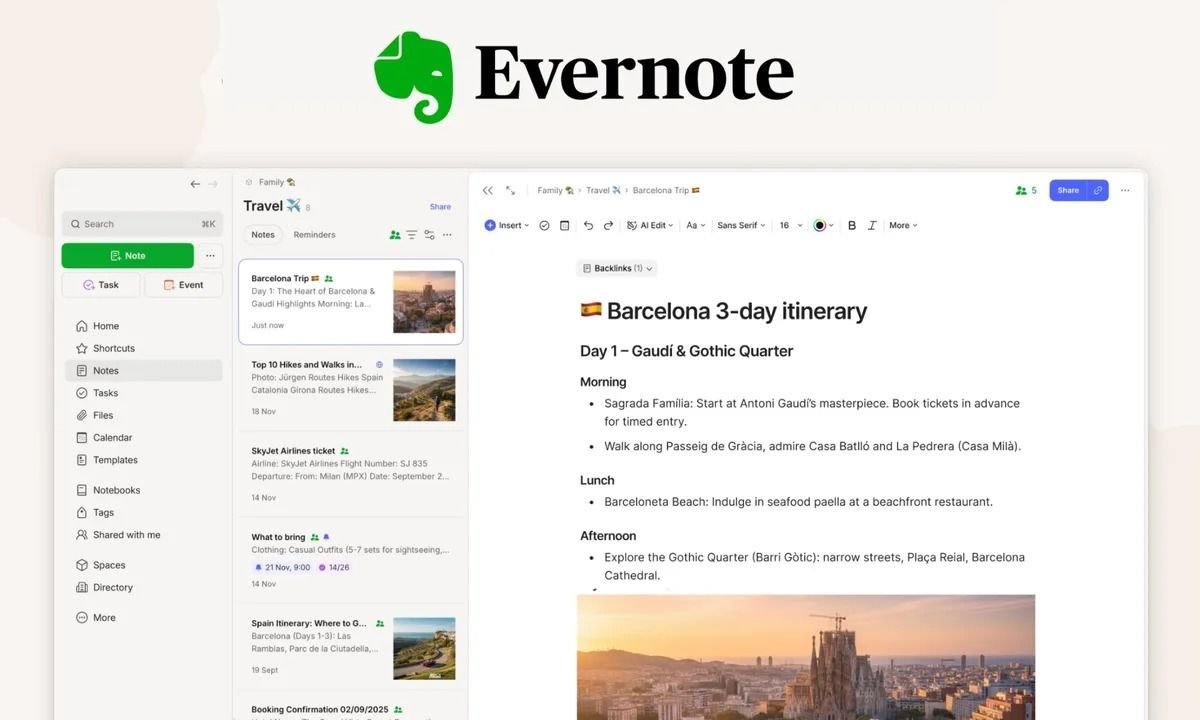Toggle italic formatting in the editor
The width and height of the screenshot is (1200, 720).
(872, 225)
